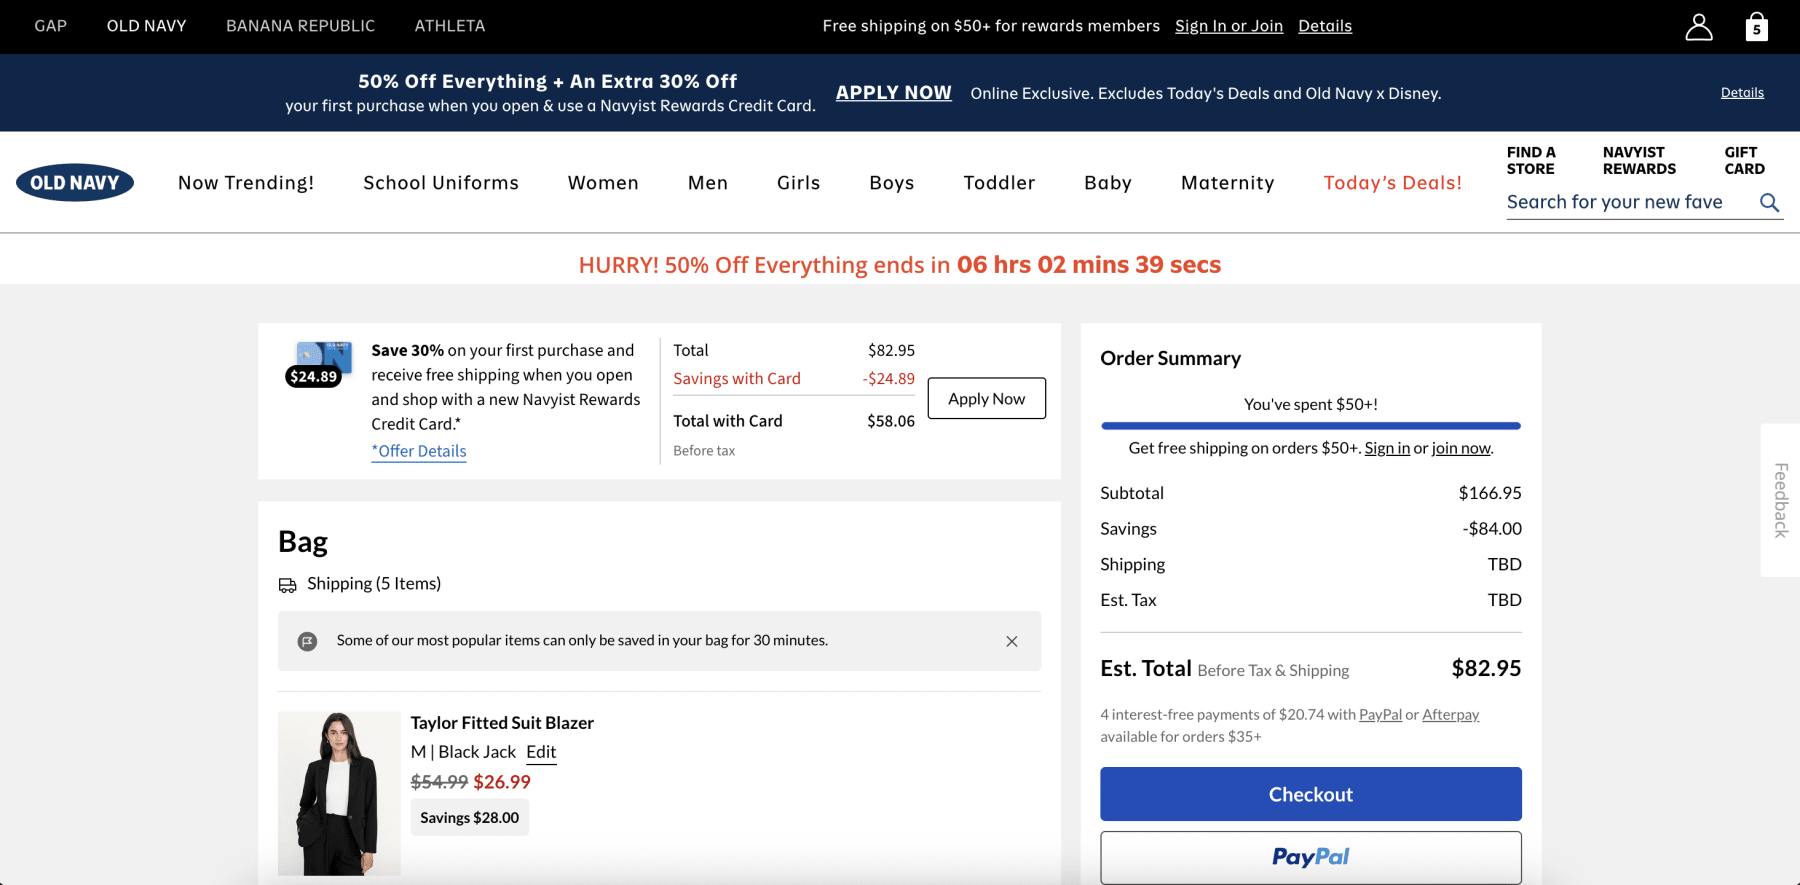Click the Sign In or Join link in top bar
Screen dimensions: 1800x885
click(1229, 26)
